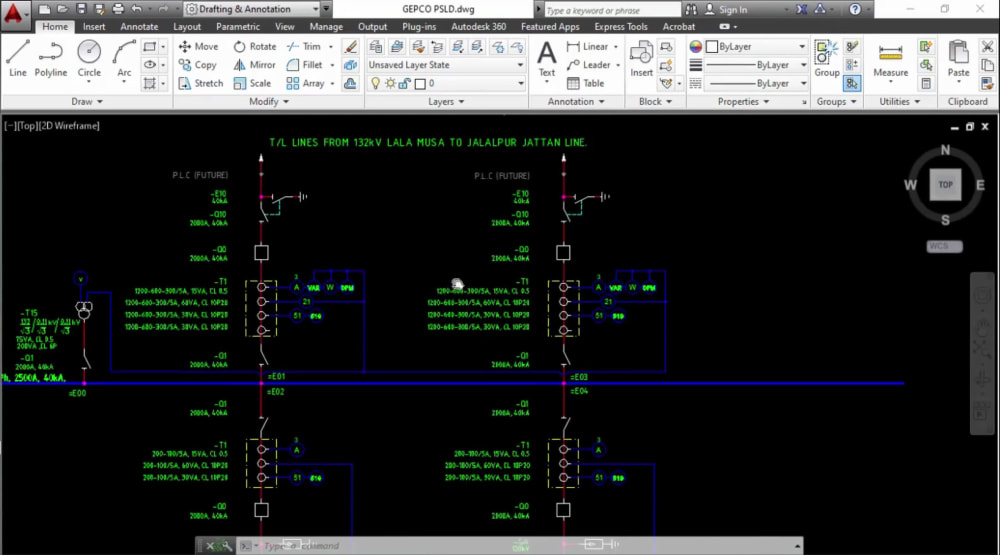Click the layer 0 color swatch
Image resolution: width=1000 pixels, height=555 pixels.
click(x=420, y=84)
